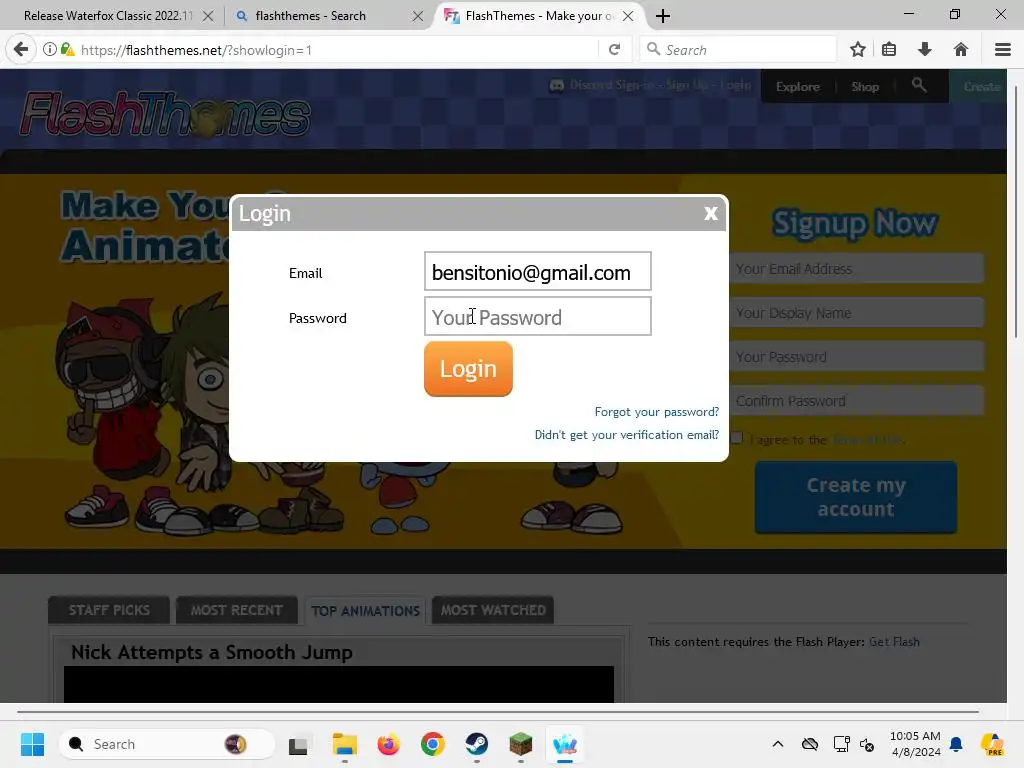
Task: Click the FlashThemes logo
Action: tap(165, 114)
